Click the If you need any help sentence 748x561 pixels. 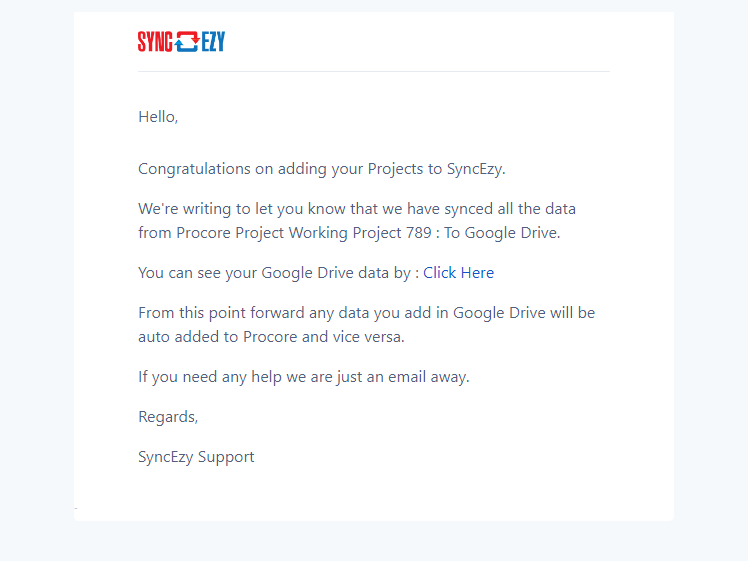coord(304,377)
